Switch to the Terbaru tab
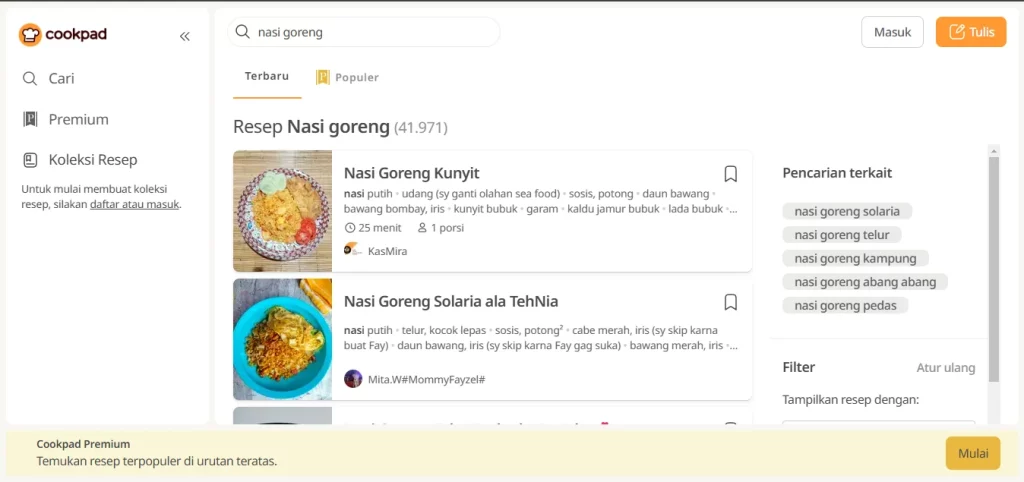 click(x=267, y=77)
